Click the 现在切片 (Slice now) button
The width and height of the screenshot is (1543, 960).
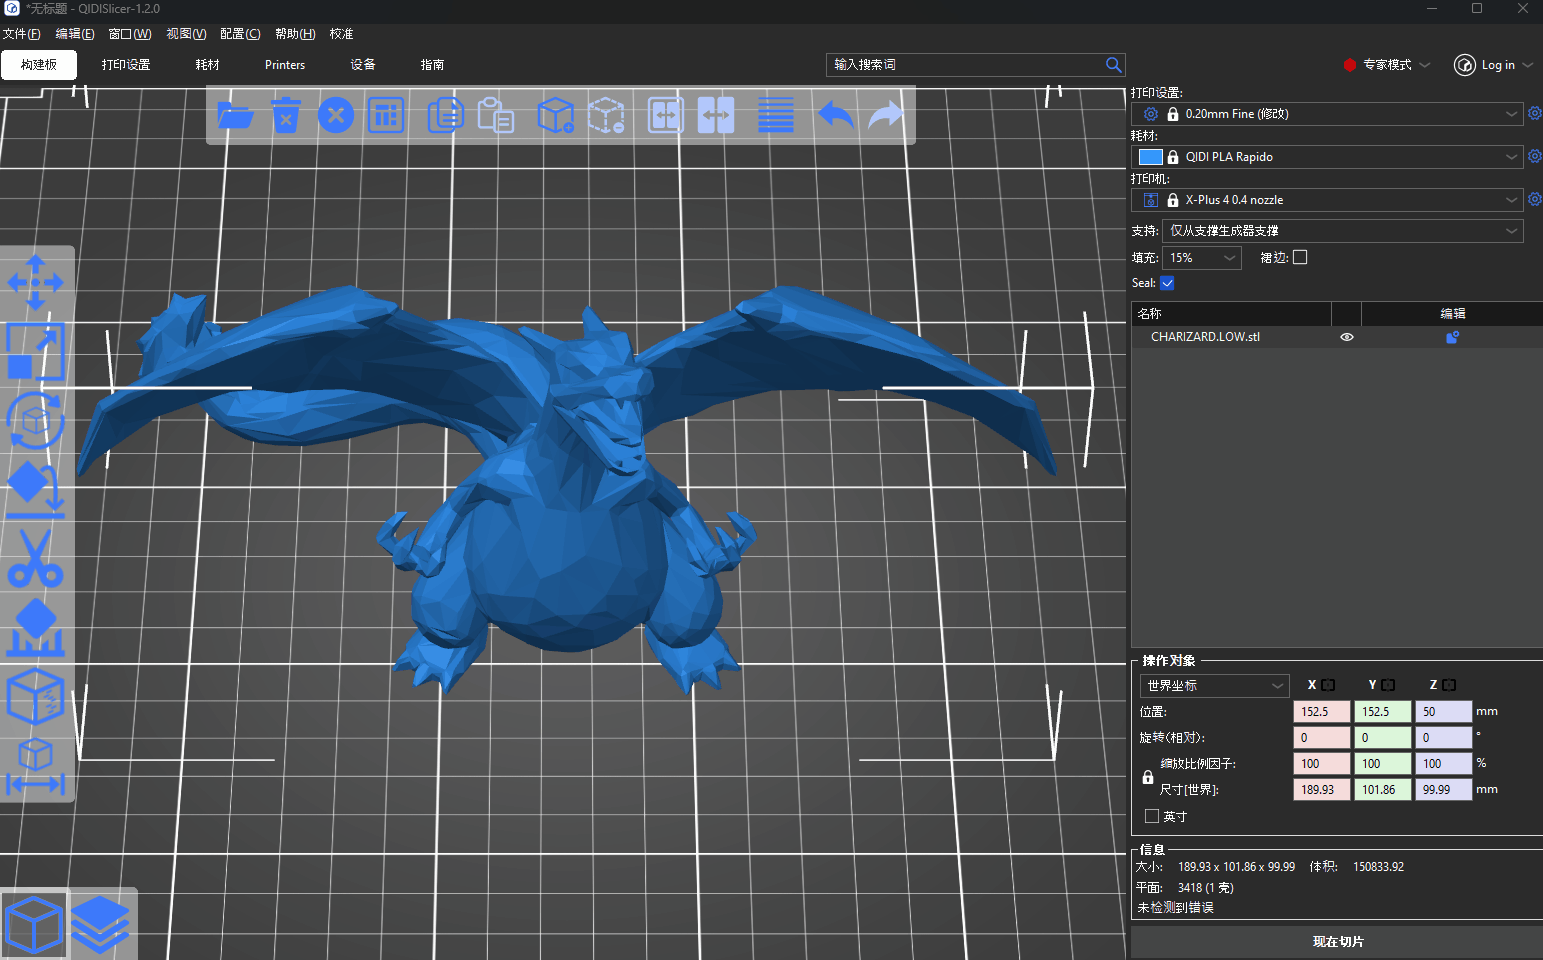(1337, 942)
